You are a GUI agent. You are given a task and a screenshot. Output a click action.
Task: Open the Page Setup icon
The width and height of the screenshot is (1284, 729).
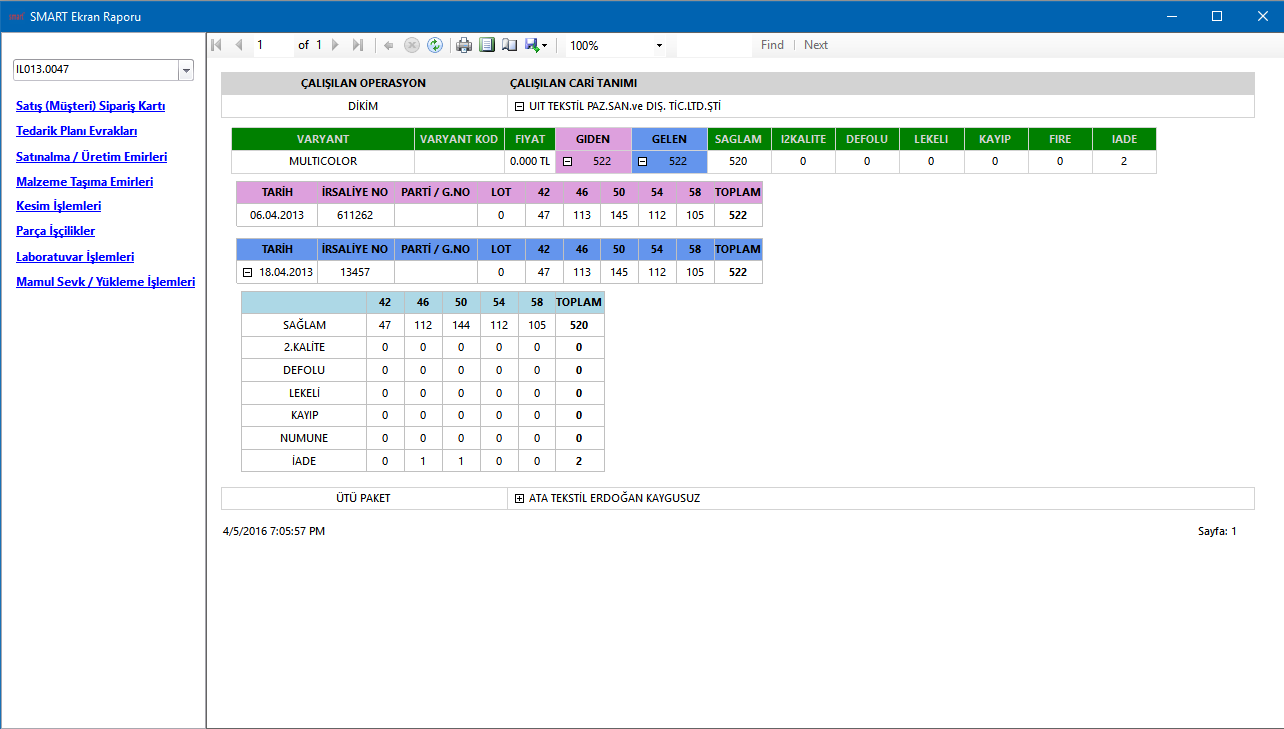tap(510, 45)
